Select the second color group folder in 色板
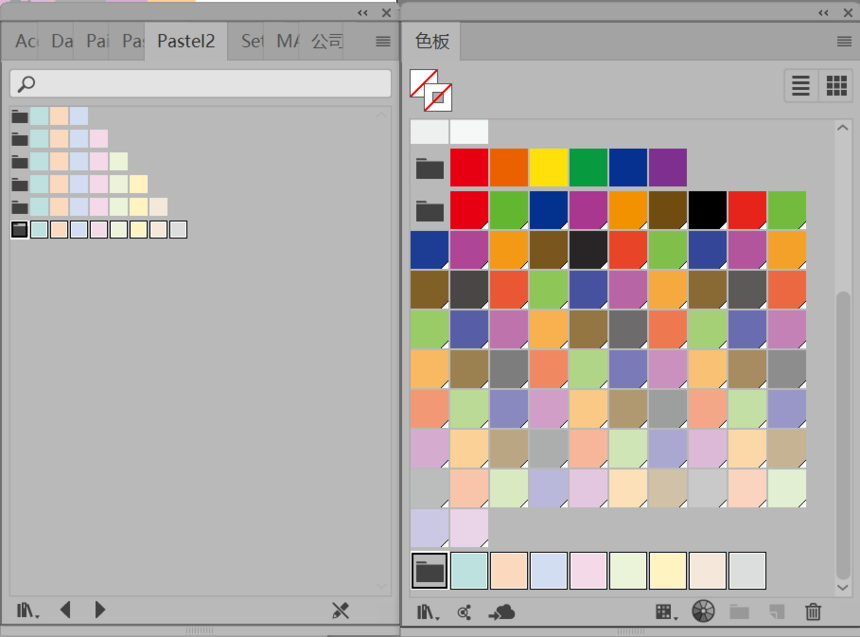The height and width of the screenshot is (637, 860). coord(429,210)
